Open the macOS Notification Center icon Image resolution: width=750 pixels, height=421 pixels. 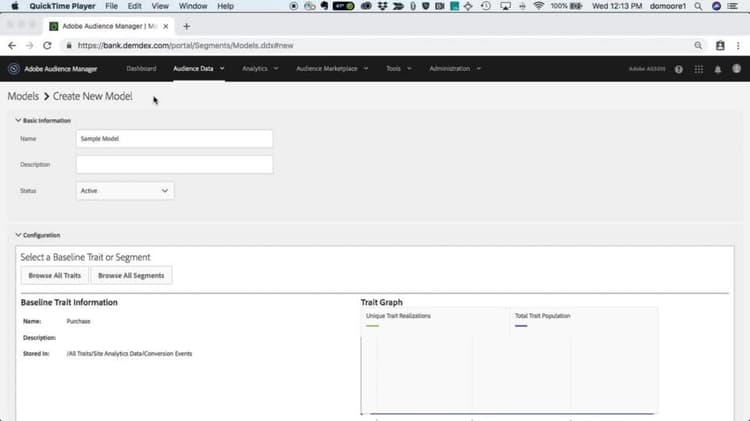(732, 6)
